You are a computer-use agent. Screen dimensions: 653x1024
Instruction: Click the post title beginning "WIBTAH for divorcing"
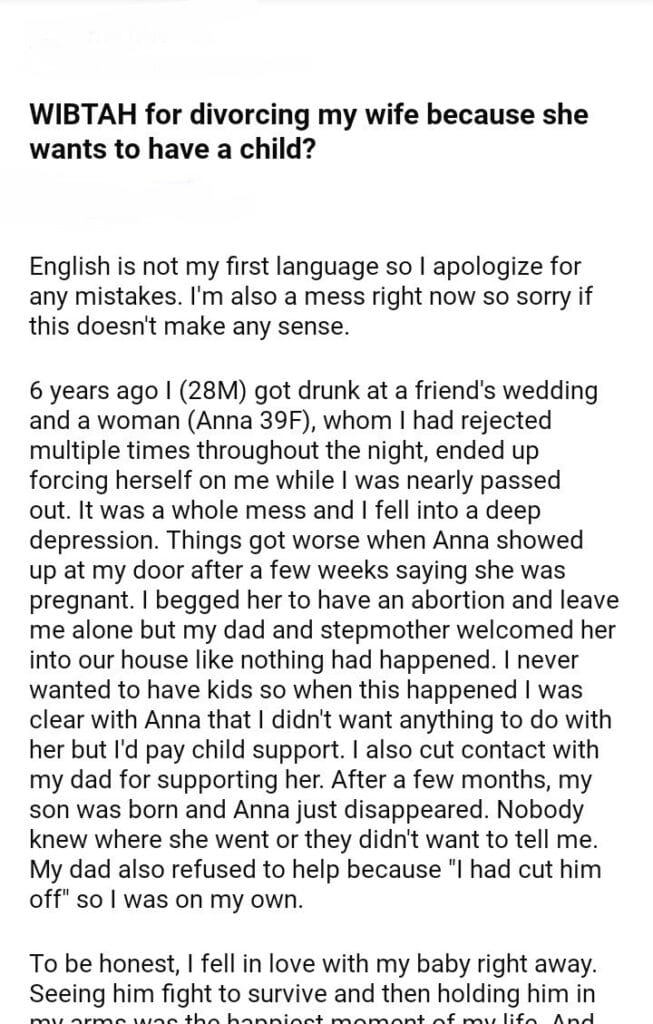pyautogui.click(x=309, y=115)
